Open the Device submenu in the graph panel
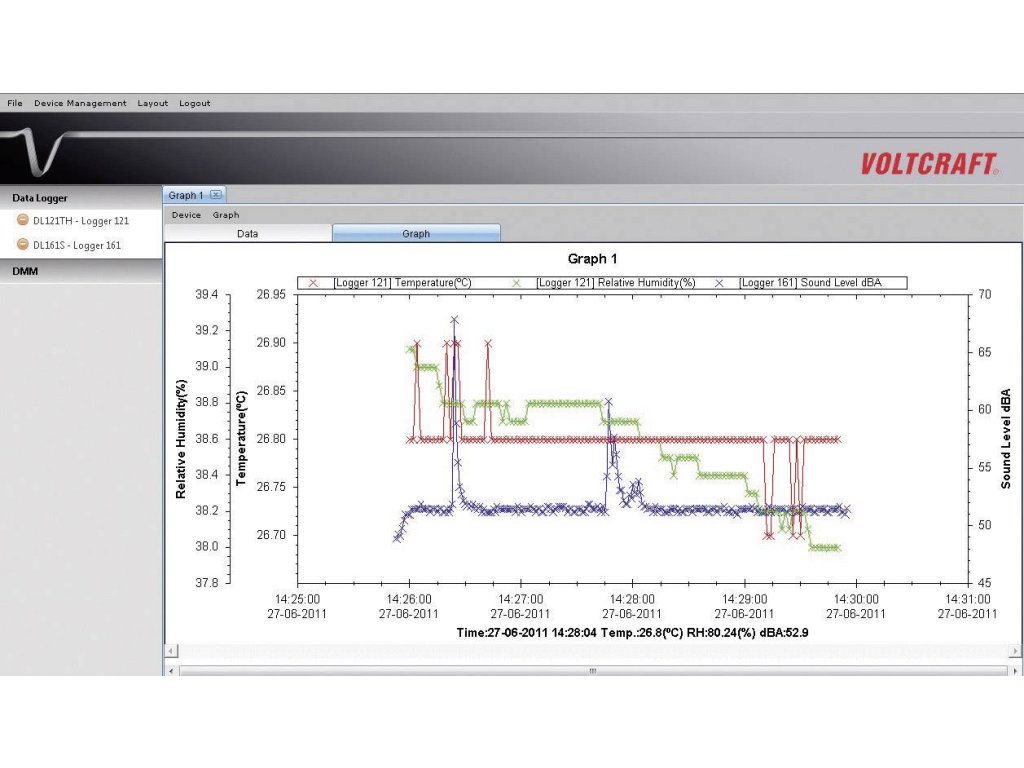This screenshot has width=1024, height=768. [x=186, y=215]
